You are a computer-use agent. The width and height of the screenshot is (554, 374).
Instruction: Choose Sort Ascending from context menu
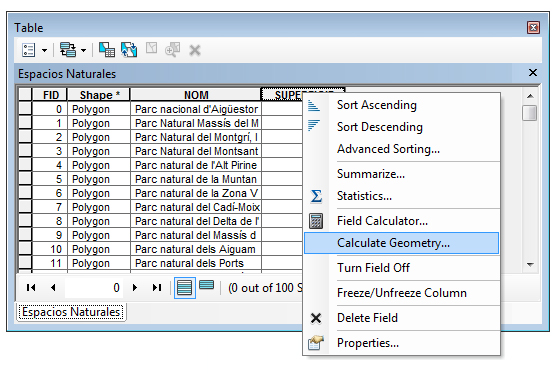401,105
